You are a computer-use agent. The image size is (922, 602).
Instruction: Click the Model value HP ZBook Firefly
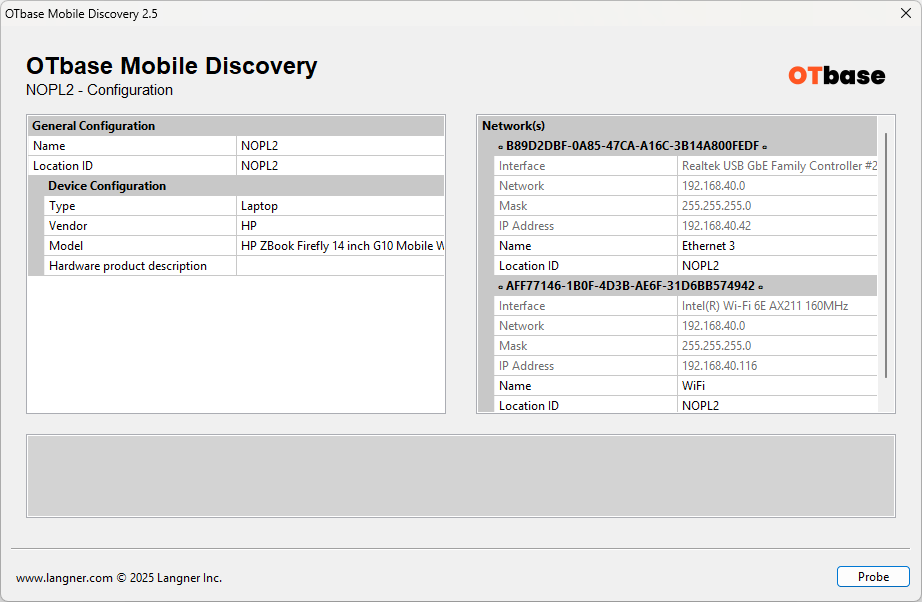click(340, 246)
